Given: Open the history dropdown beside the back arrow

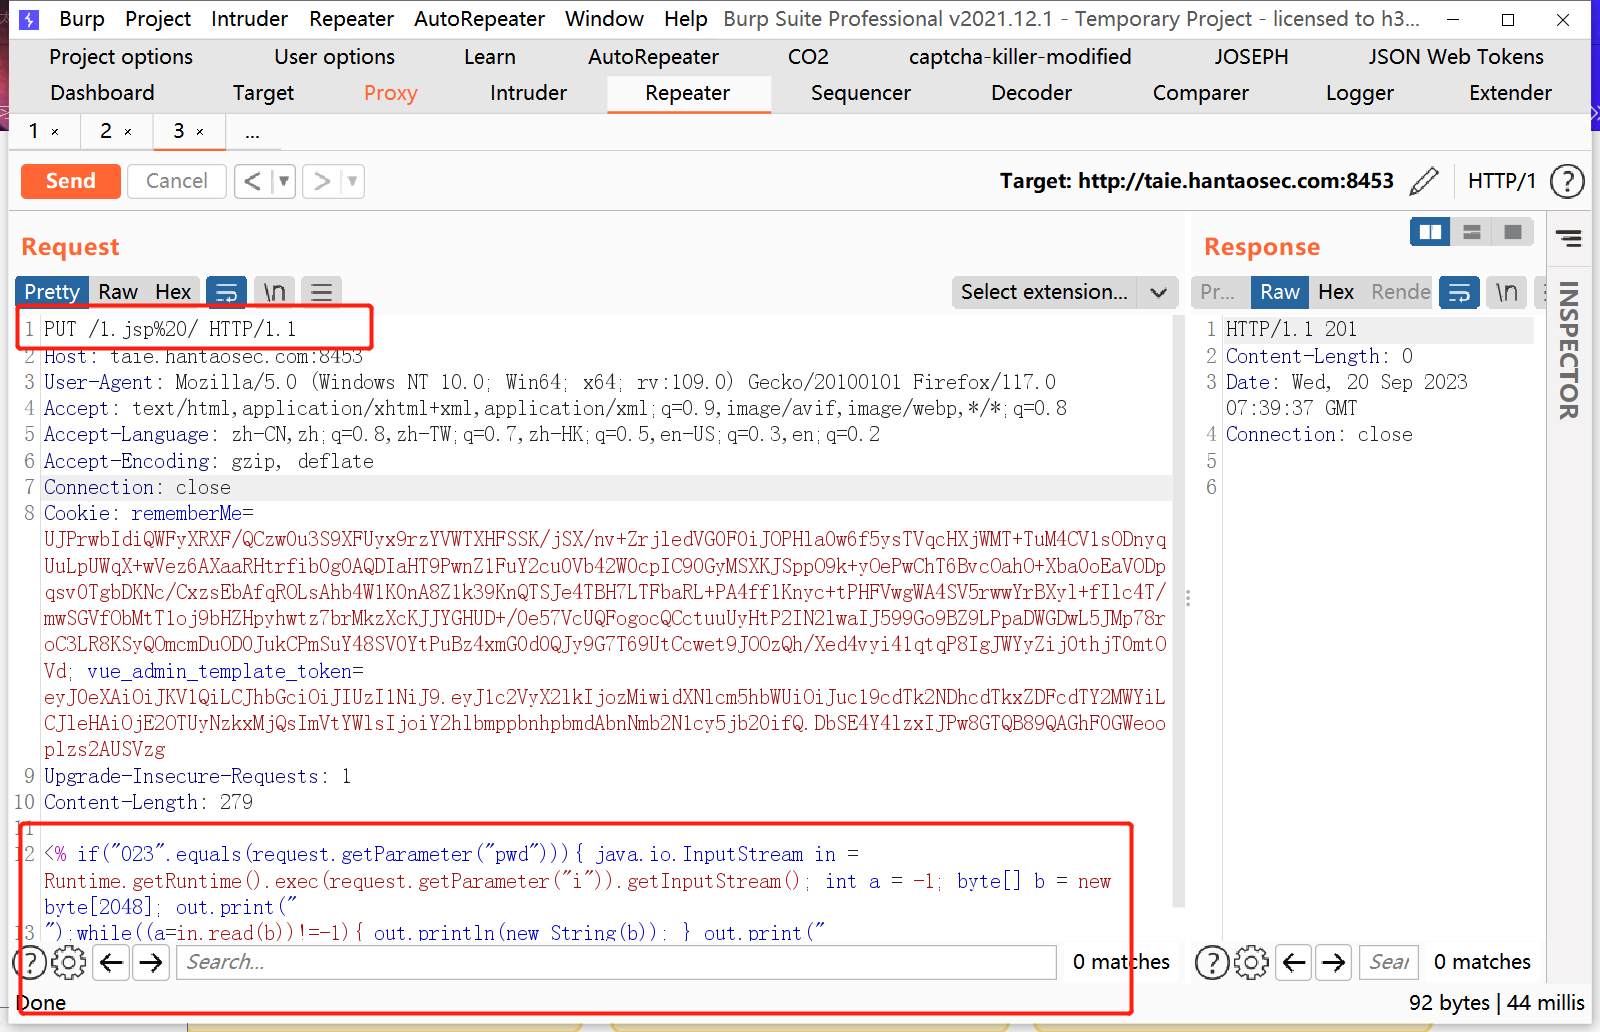Looking at the screenshot, I should point(285,181).
